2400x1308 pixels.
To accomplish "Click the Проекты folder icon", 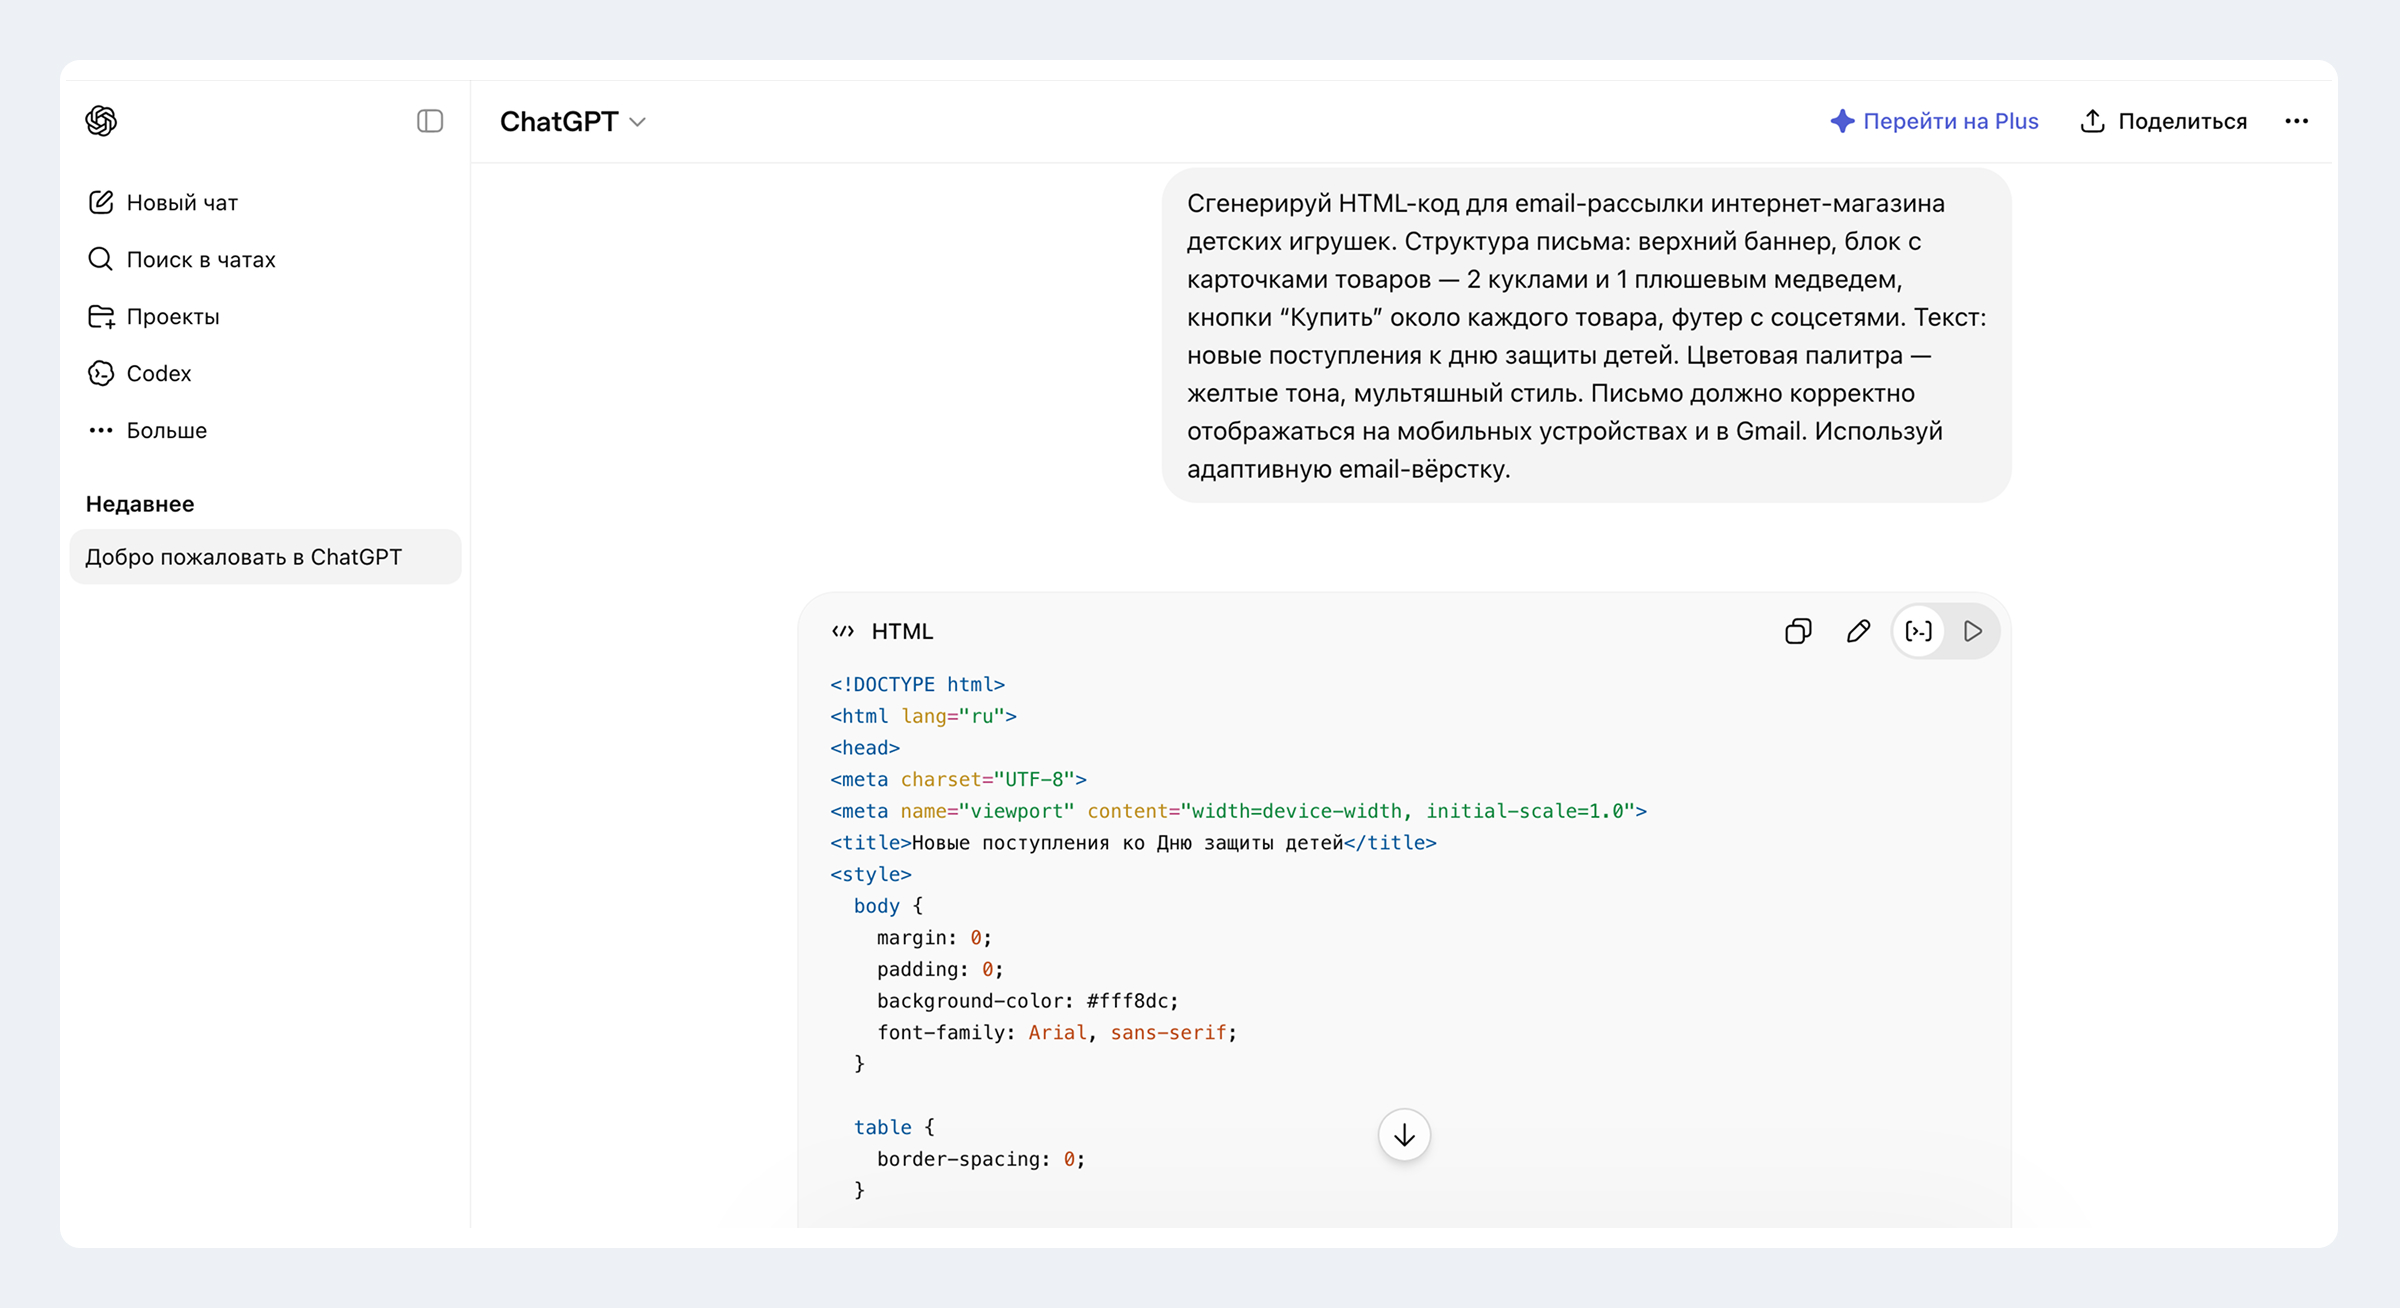I will click(x=101, y=316).
